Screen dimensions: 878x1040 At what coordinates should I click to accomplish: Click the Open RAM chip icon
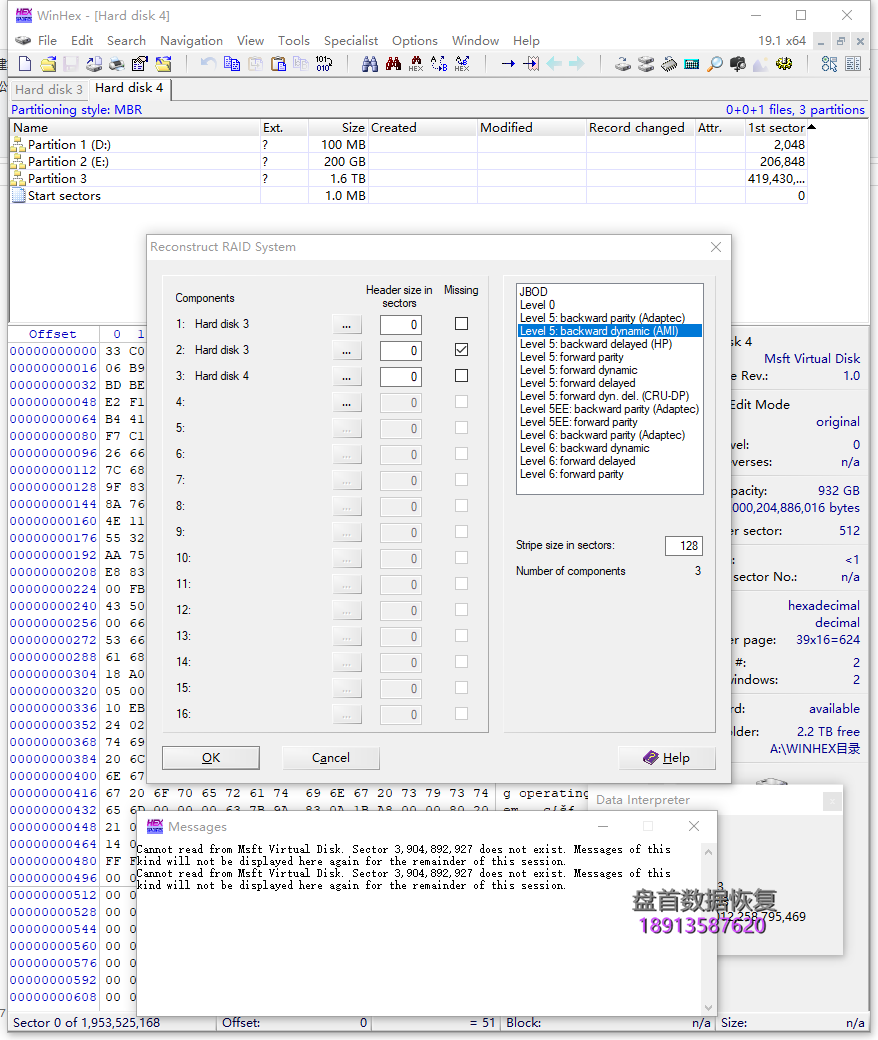click(669, 64)
